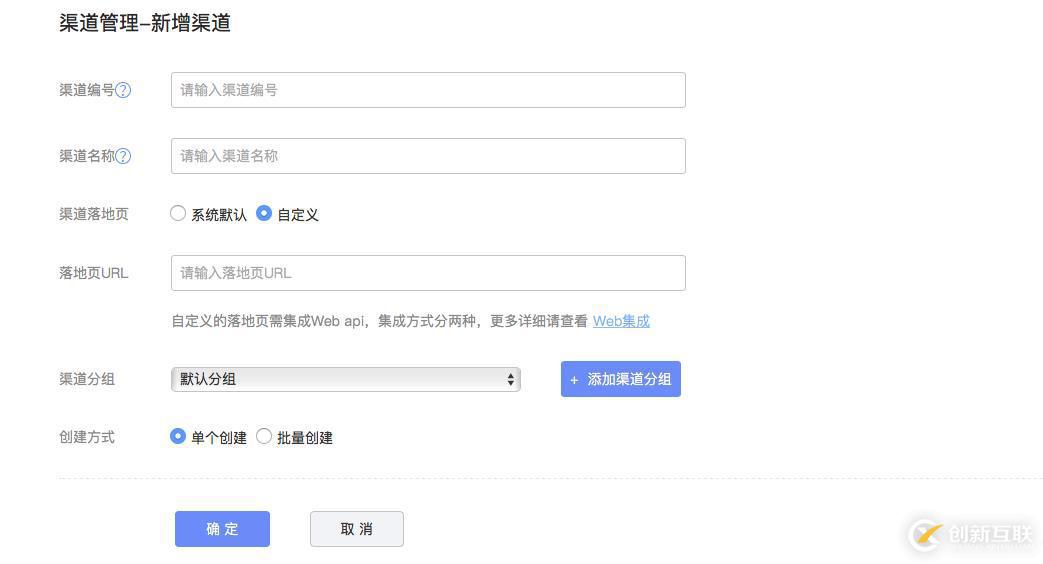
Task: Click the arrows on the 渠道分组 select
Action: (x=510, y=379)
